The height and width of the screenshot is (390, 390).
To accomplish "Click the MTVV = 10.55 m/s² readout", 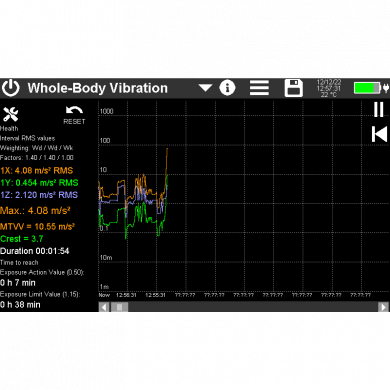I will pyautogui.click(x=37, y=227).
